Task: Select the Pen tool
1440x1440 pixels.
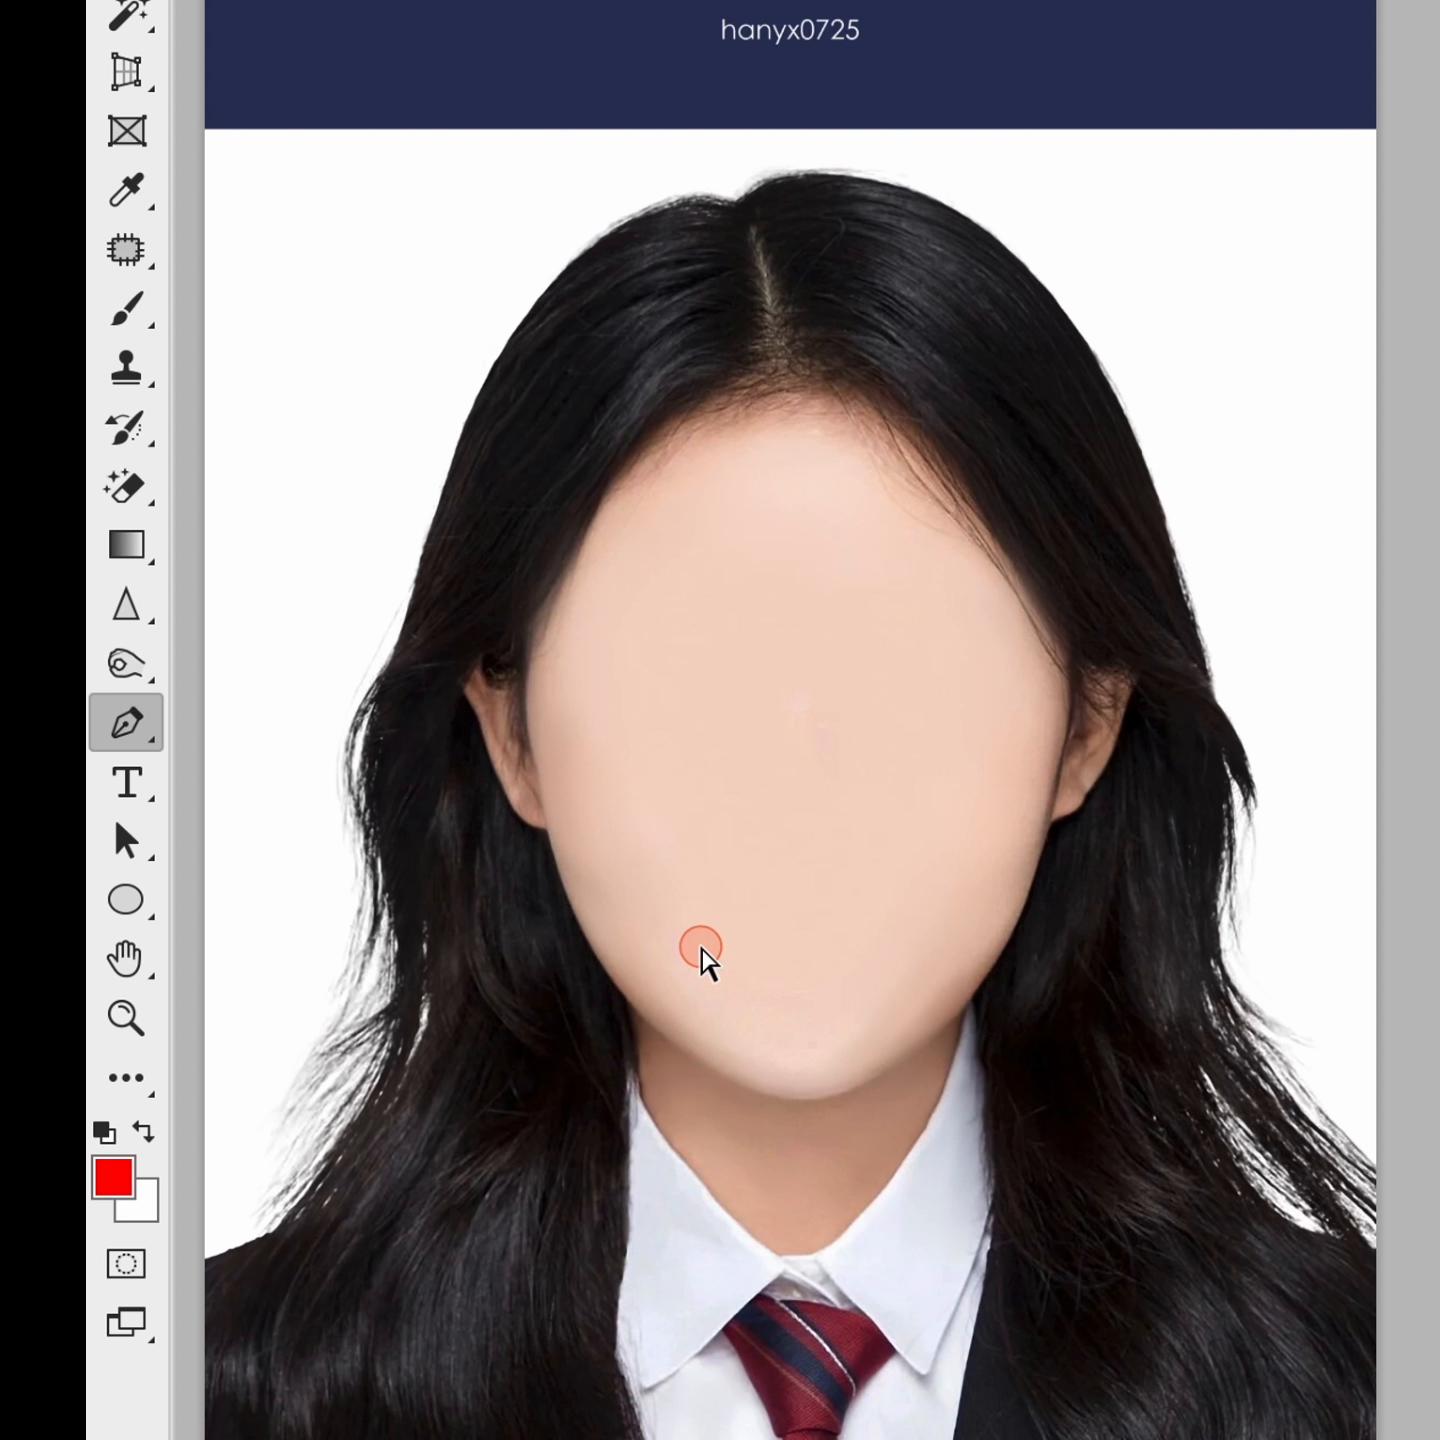Action: (x=126, y=722)
